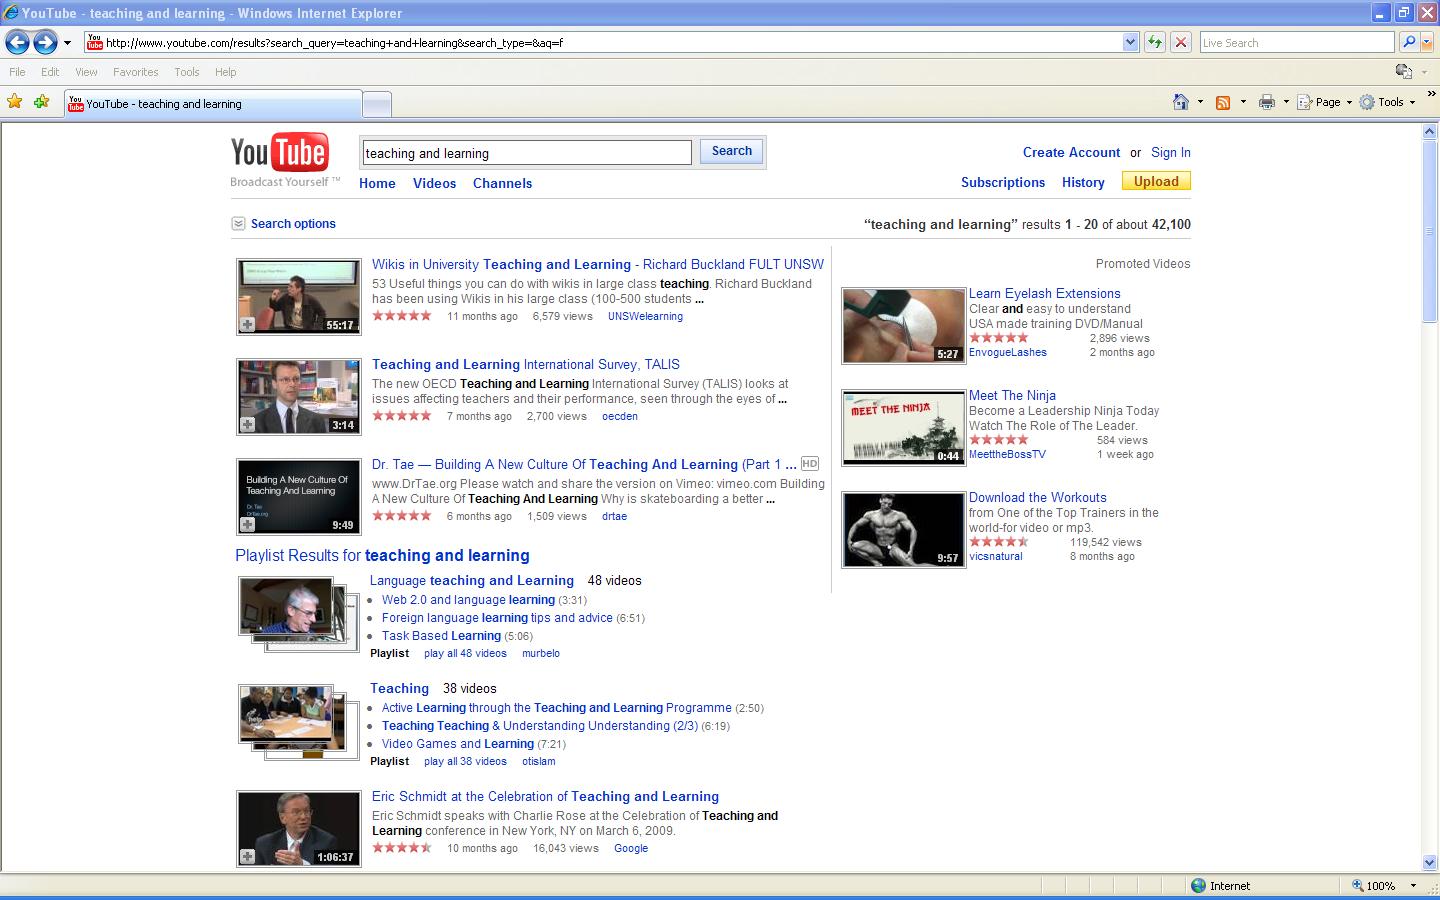1440x900 pixels.
Task: Open the Live Search provider dropdown arrow
Action: pos(1427,42)
